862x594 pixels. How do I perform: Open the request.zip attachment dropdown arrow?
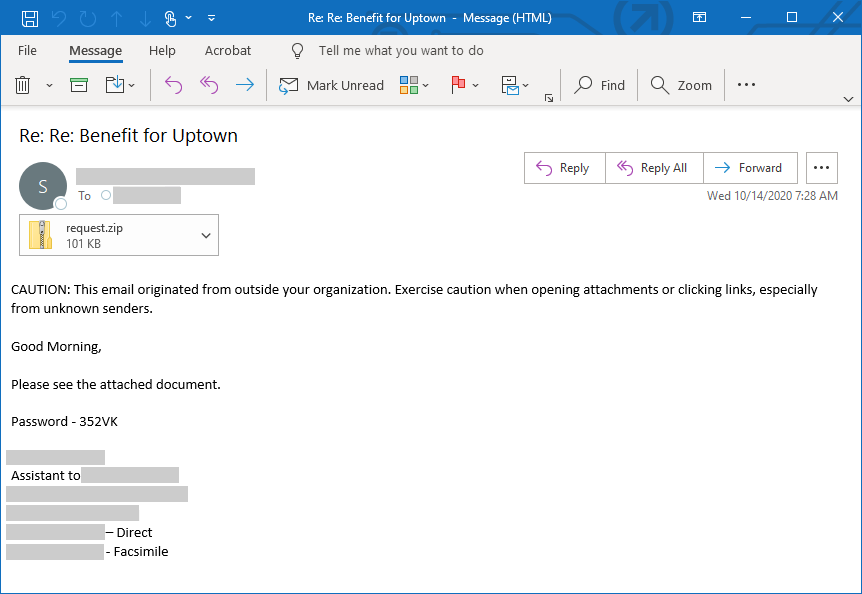coord(204,234)
